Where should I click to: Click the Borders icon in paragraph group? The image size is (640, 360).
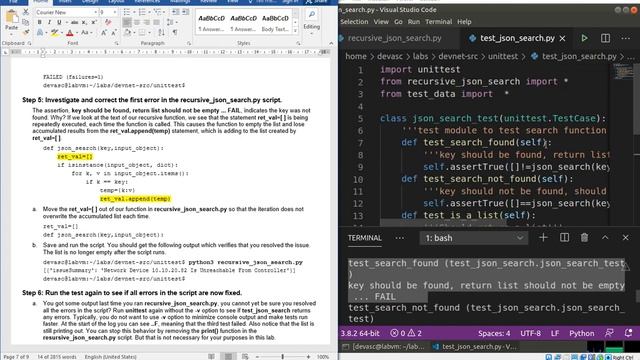(142, 32)
